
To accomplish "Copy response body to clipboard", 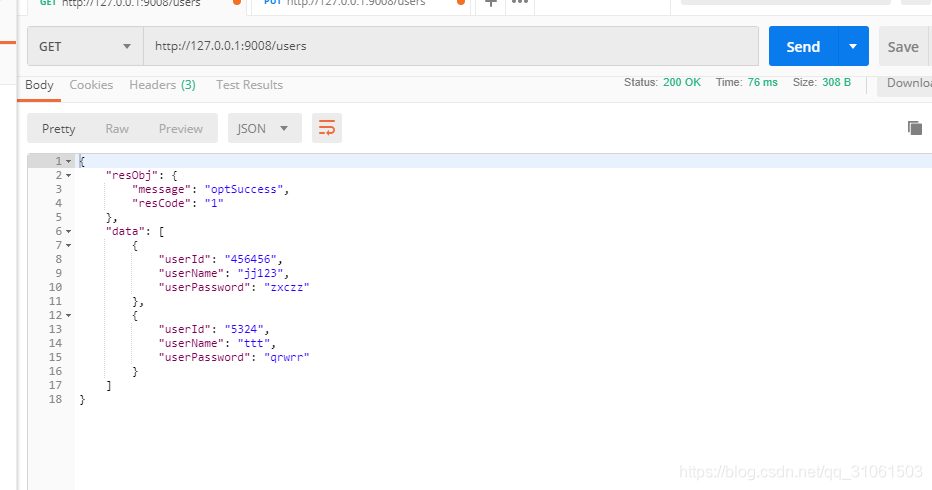I will [915, 128].
